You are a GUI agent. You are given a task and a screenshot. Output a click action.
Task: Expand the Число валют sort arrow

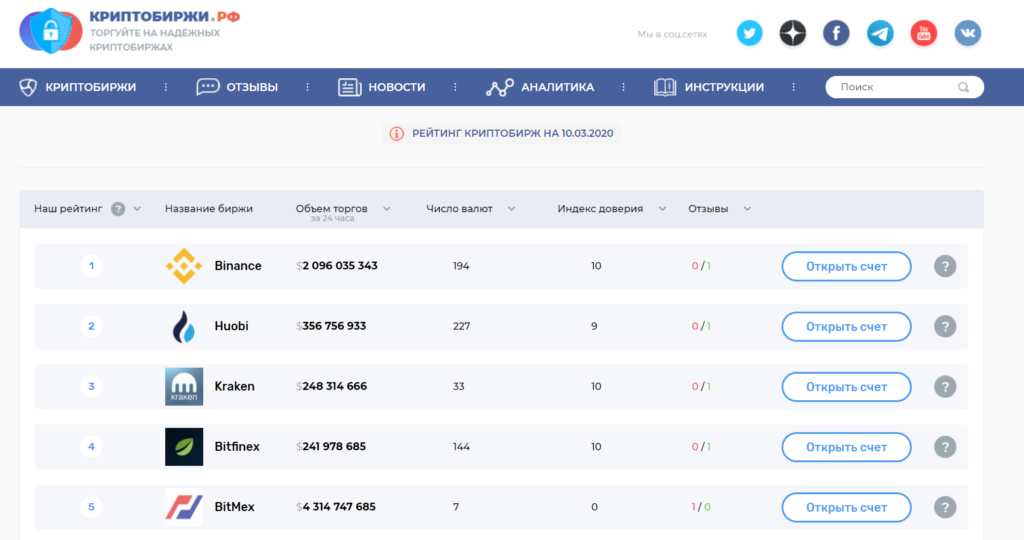tap(511, 209)
